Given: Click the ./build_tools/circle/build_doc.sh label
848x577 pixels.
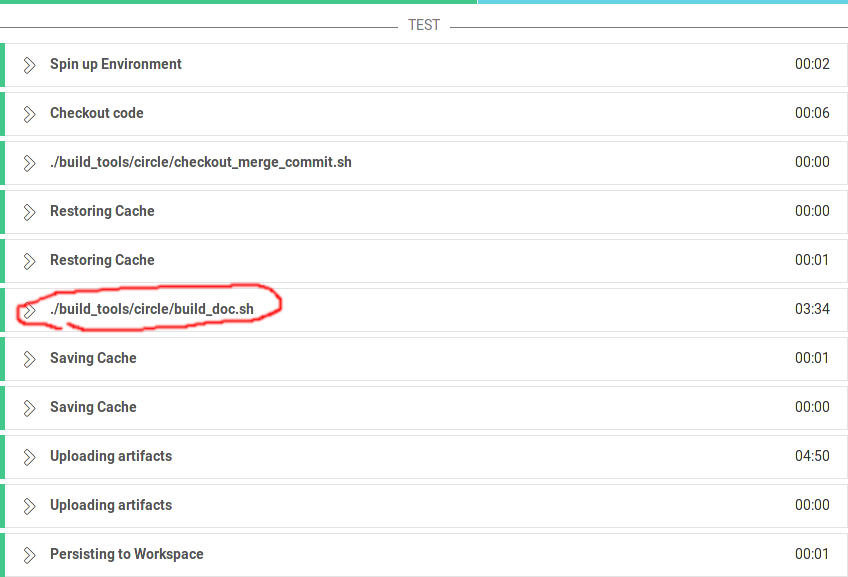Looking at the screenshot, I should coord(152,309).
